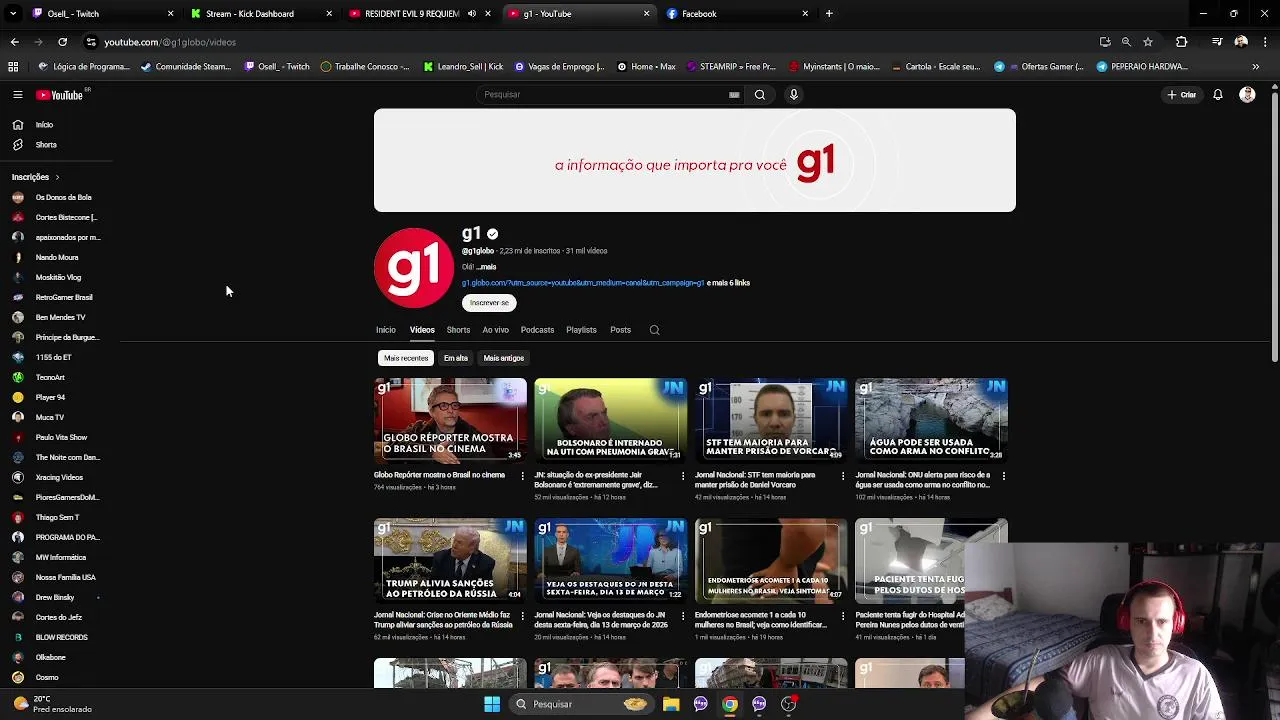Click the Criar button
The height and width of the screenshot is (720, 1280).
click(1181, 95)
